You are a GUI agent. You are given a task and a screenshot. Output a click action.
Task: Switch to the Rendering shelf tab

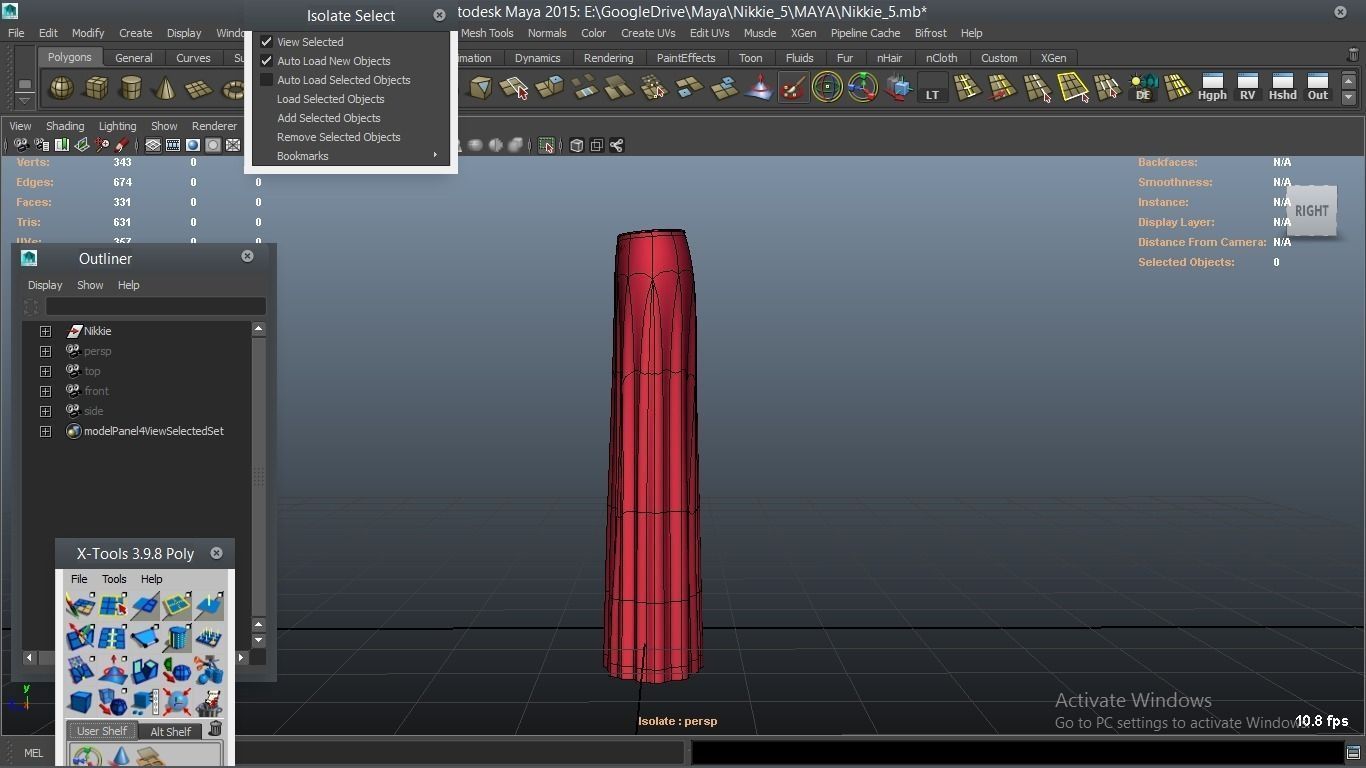(x=608, y=58)
